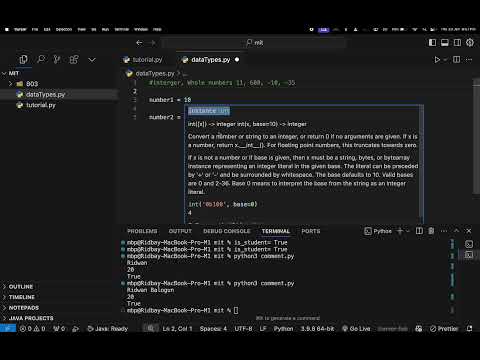This screenshot has width=480, height=360.
Task: Open remote window indicator in status bar
Action: point(8,329)
